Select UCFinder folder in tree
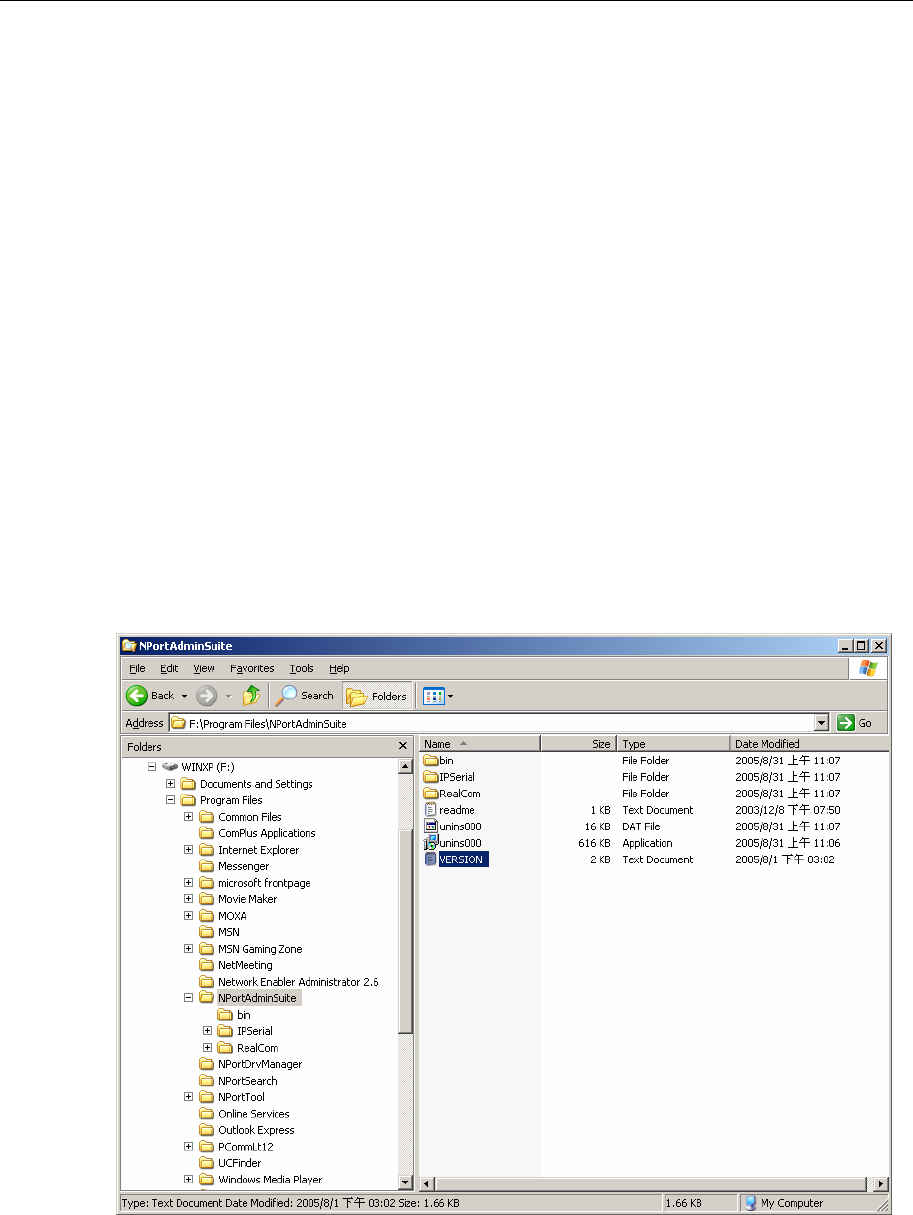This screenshot has height=1215, width=913. [x=231, y=1163]
